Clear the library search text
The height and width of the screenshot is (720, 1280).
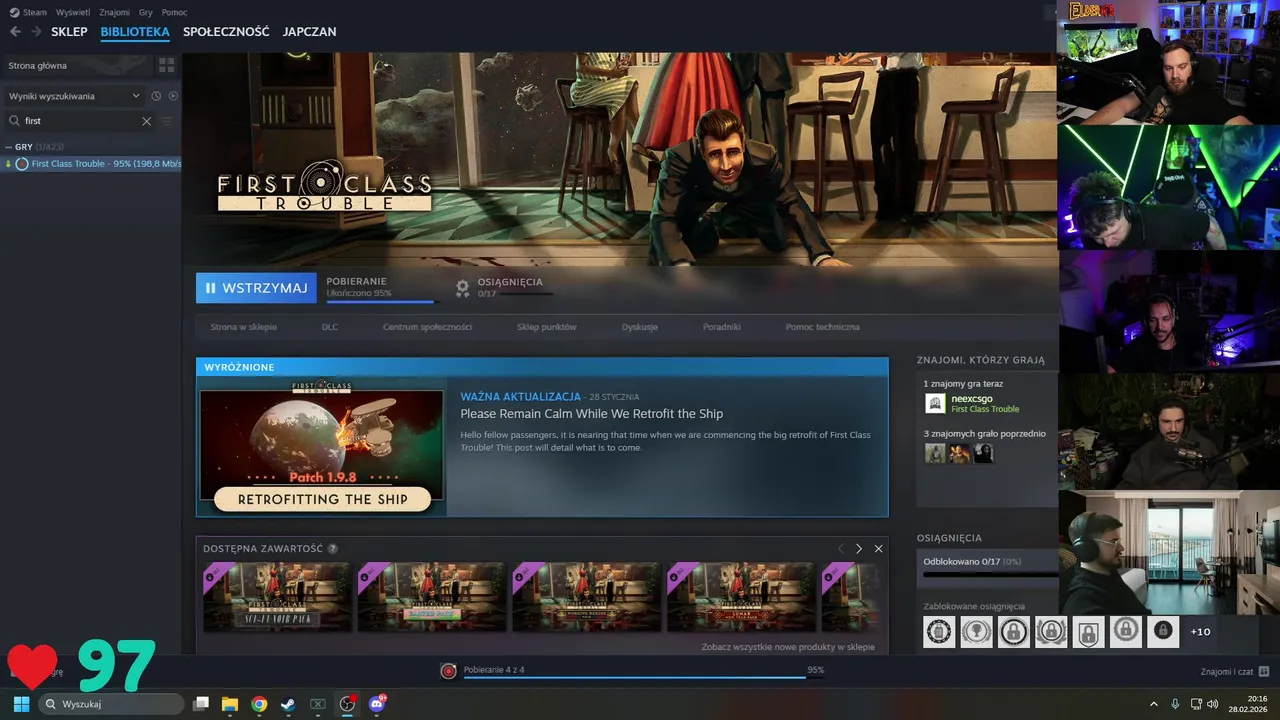(146, 121)
